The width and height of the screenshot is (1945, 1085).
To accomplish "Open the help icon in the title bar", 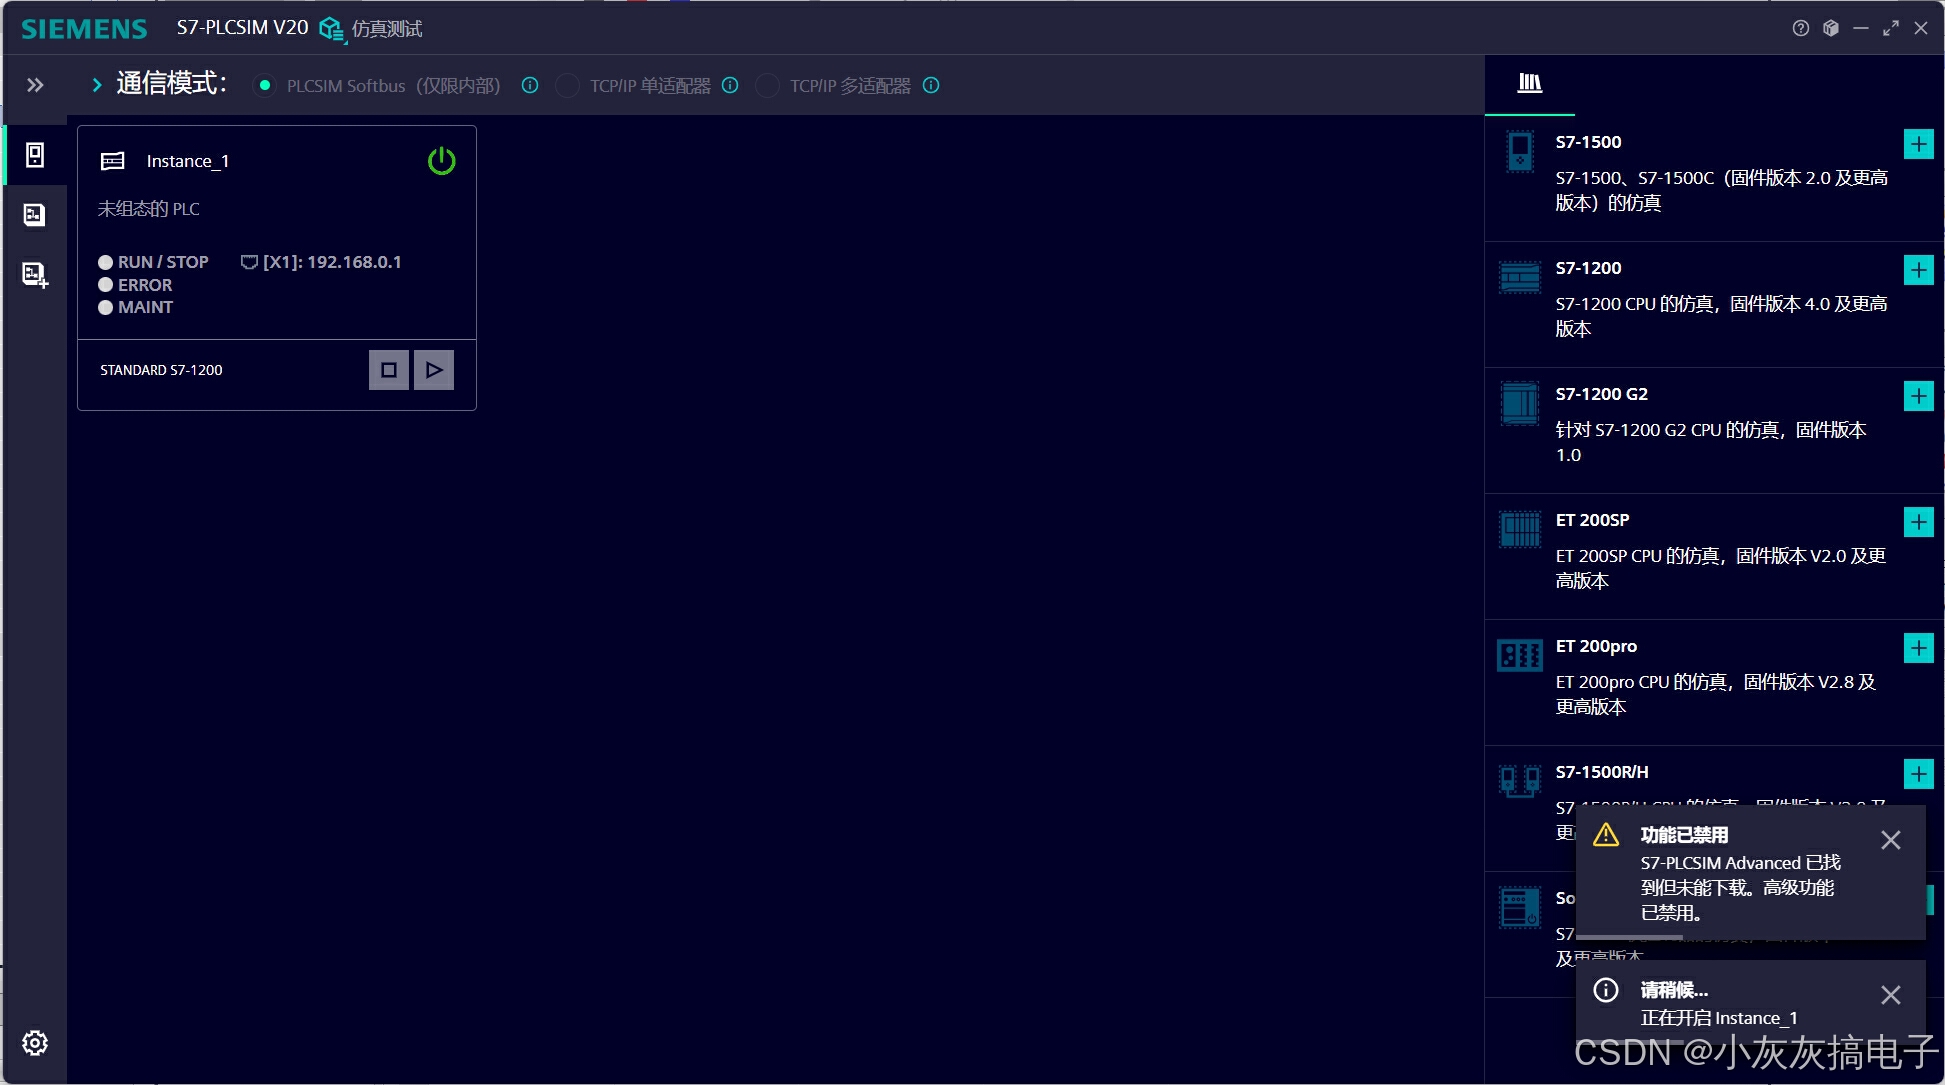I will point(1800,29).
